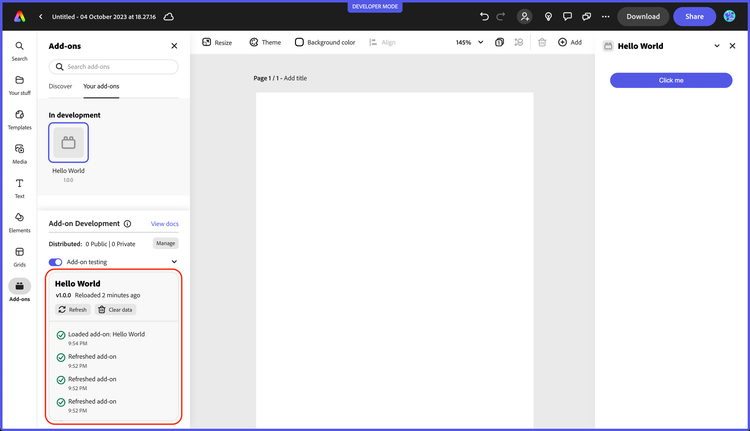
Task: Click the group objects icon in toolbar
Action: 518,43
